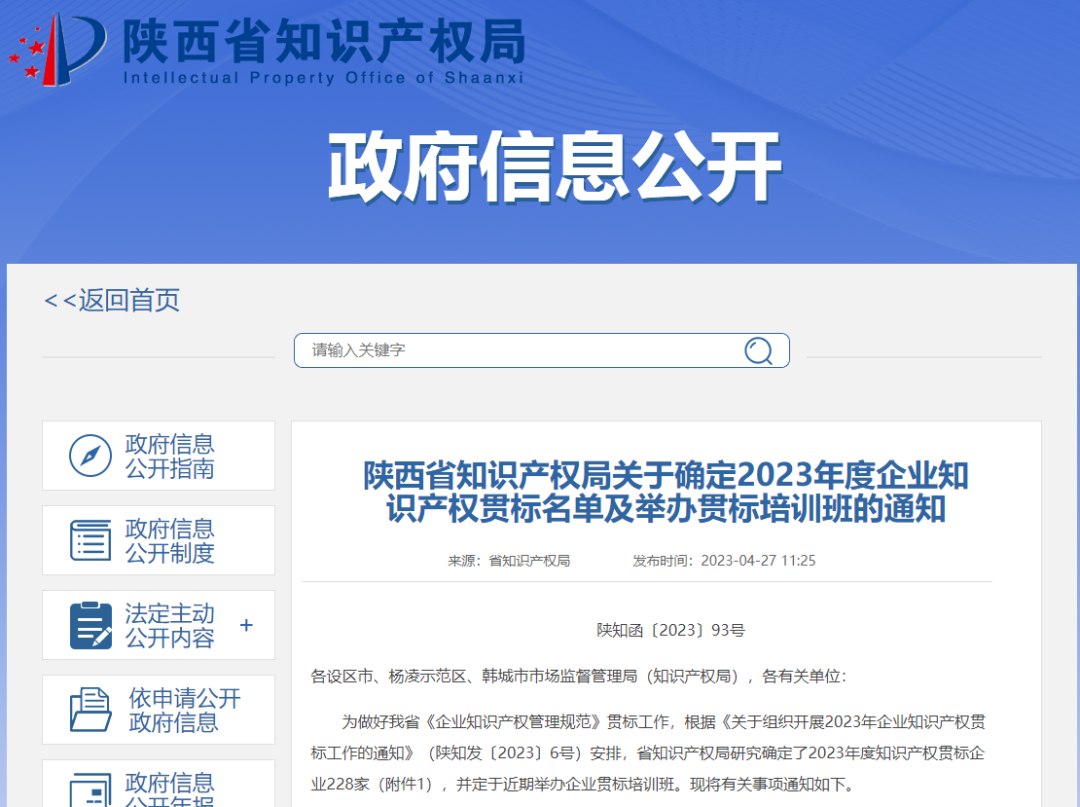
Task: Click the 政府信息公开年报 sidebar icon
Action: coord(90,790)
